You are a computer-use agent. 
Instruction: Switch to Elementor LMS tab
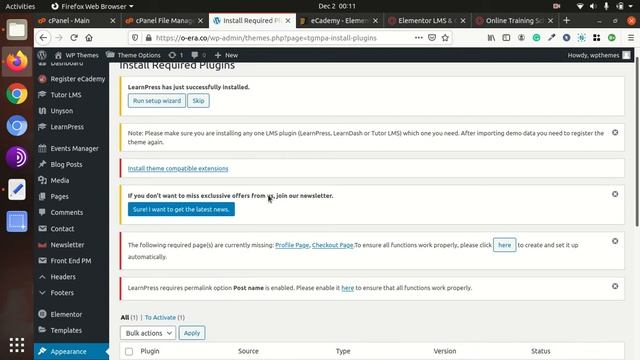point(427,20)
